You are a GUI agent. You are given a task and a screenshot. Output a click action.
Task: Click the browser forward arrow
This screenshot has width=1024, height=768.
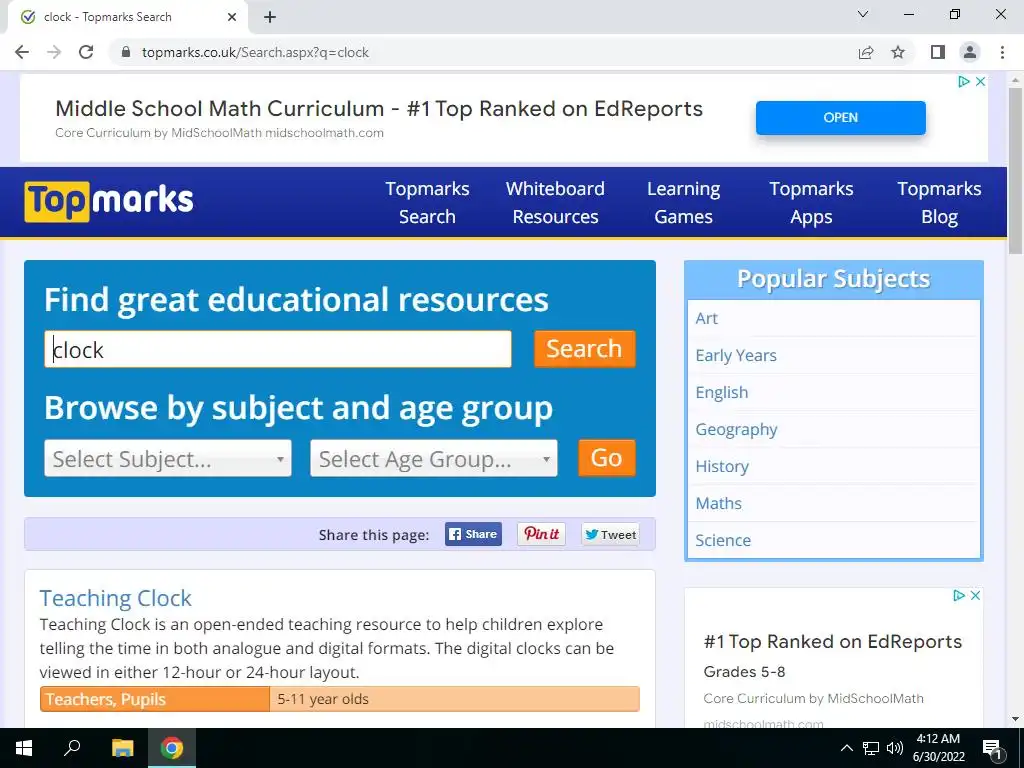(54, 52)
